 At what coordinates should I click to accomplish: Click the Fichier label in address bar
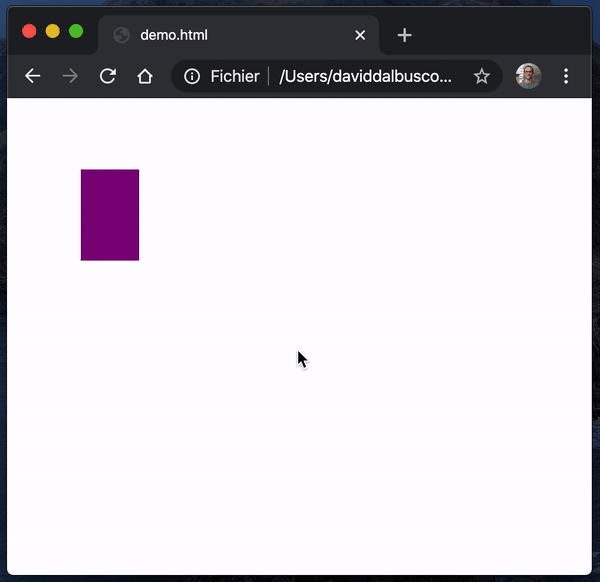pos(235,76)
